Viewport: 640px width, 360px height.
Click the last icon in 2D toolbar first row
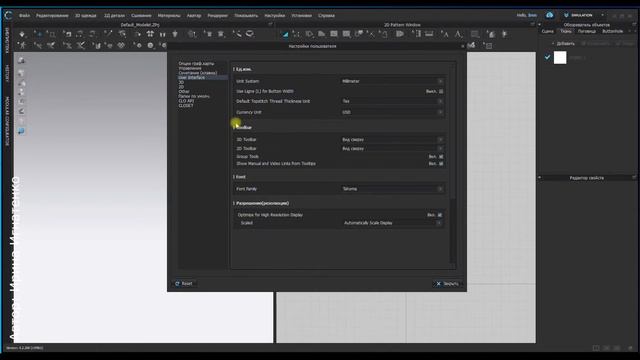505,34
